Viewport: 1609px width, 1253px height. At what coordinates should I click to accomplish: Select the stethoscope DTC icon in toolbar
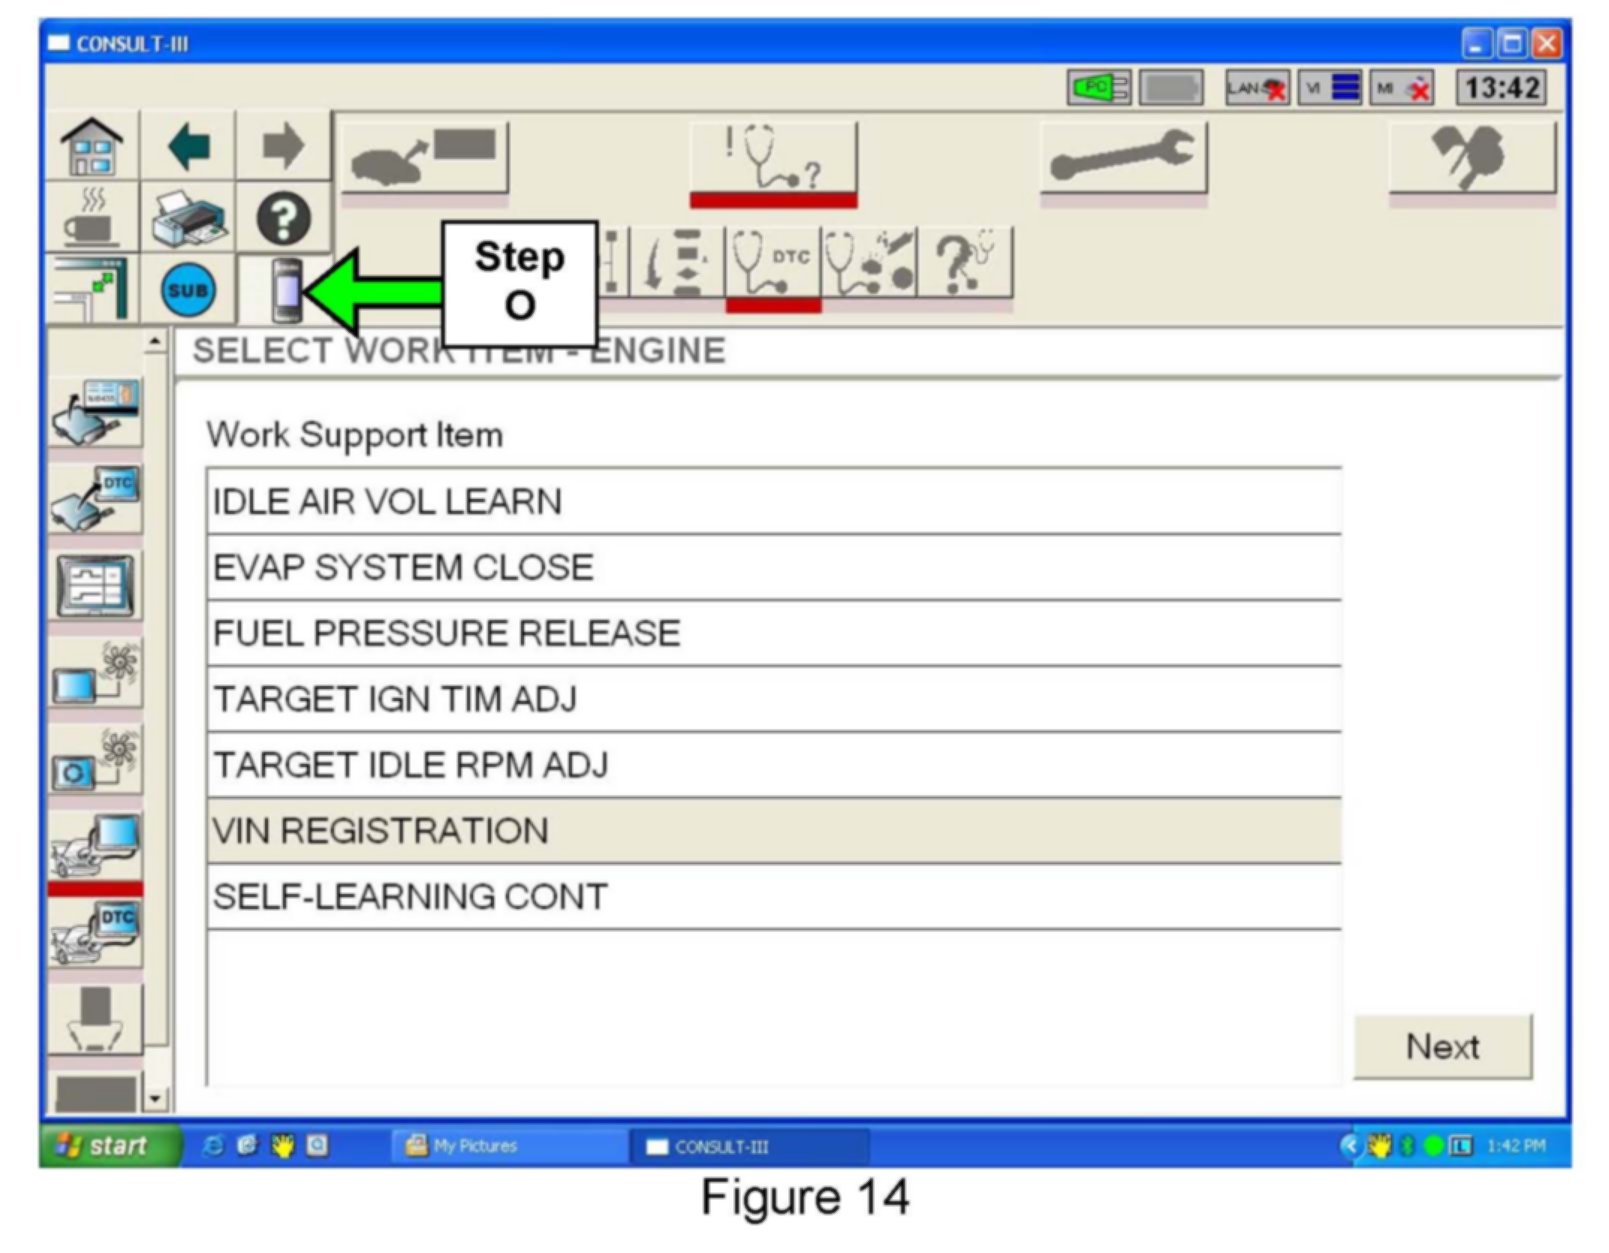[772, 263]
